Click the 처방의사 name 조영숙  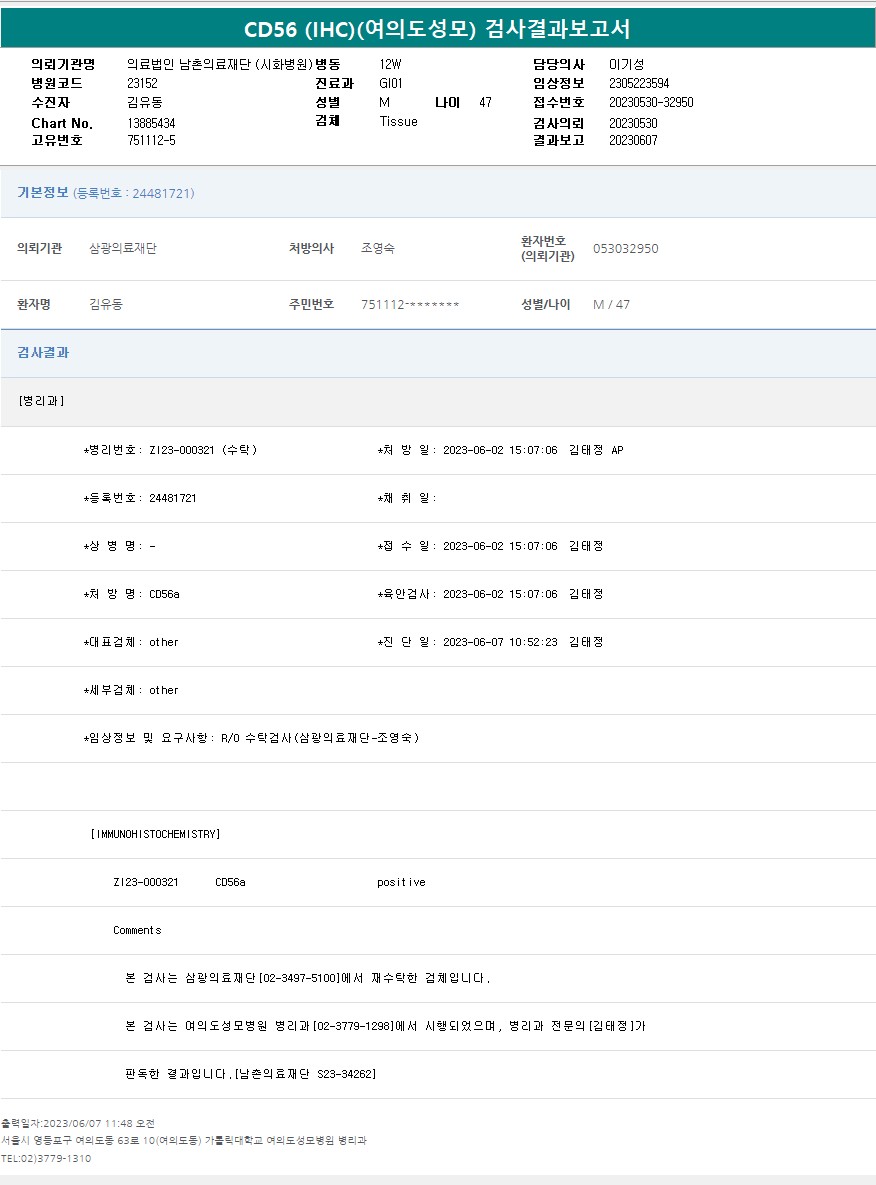377,248
